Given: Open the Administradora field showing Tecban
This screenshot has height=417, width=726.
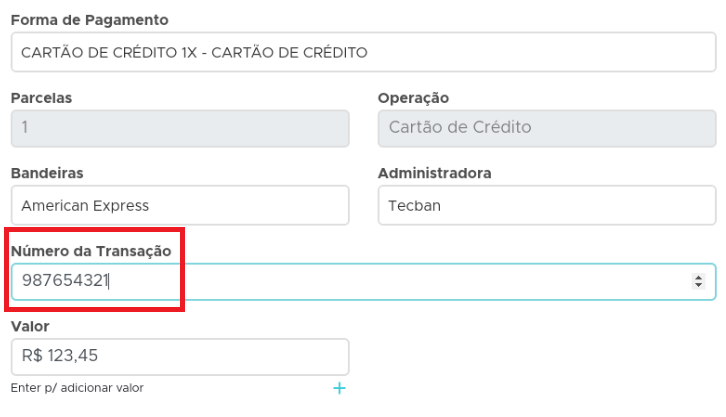Looking at the screenshot, I should click(547, 206).
